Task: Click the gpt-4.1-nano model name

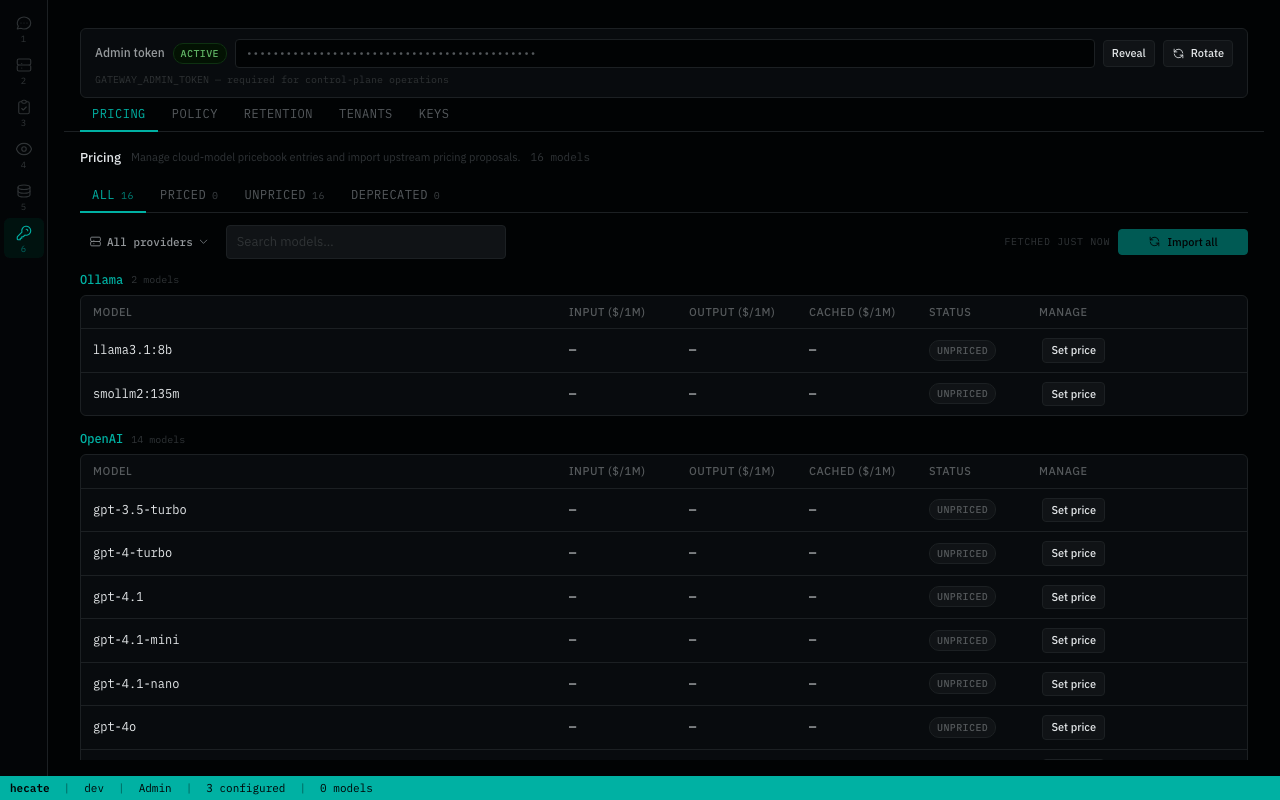Action: [x=136, y=684]
